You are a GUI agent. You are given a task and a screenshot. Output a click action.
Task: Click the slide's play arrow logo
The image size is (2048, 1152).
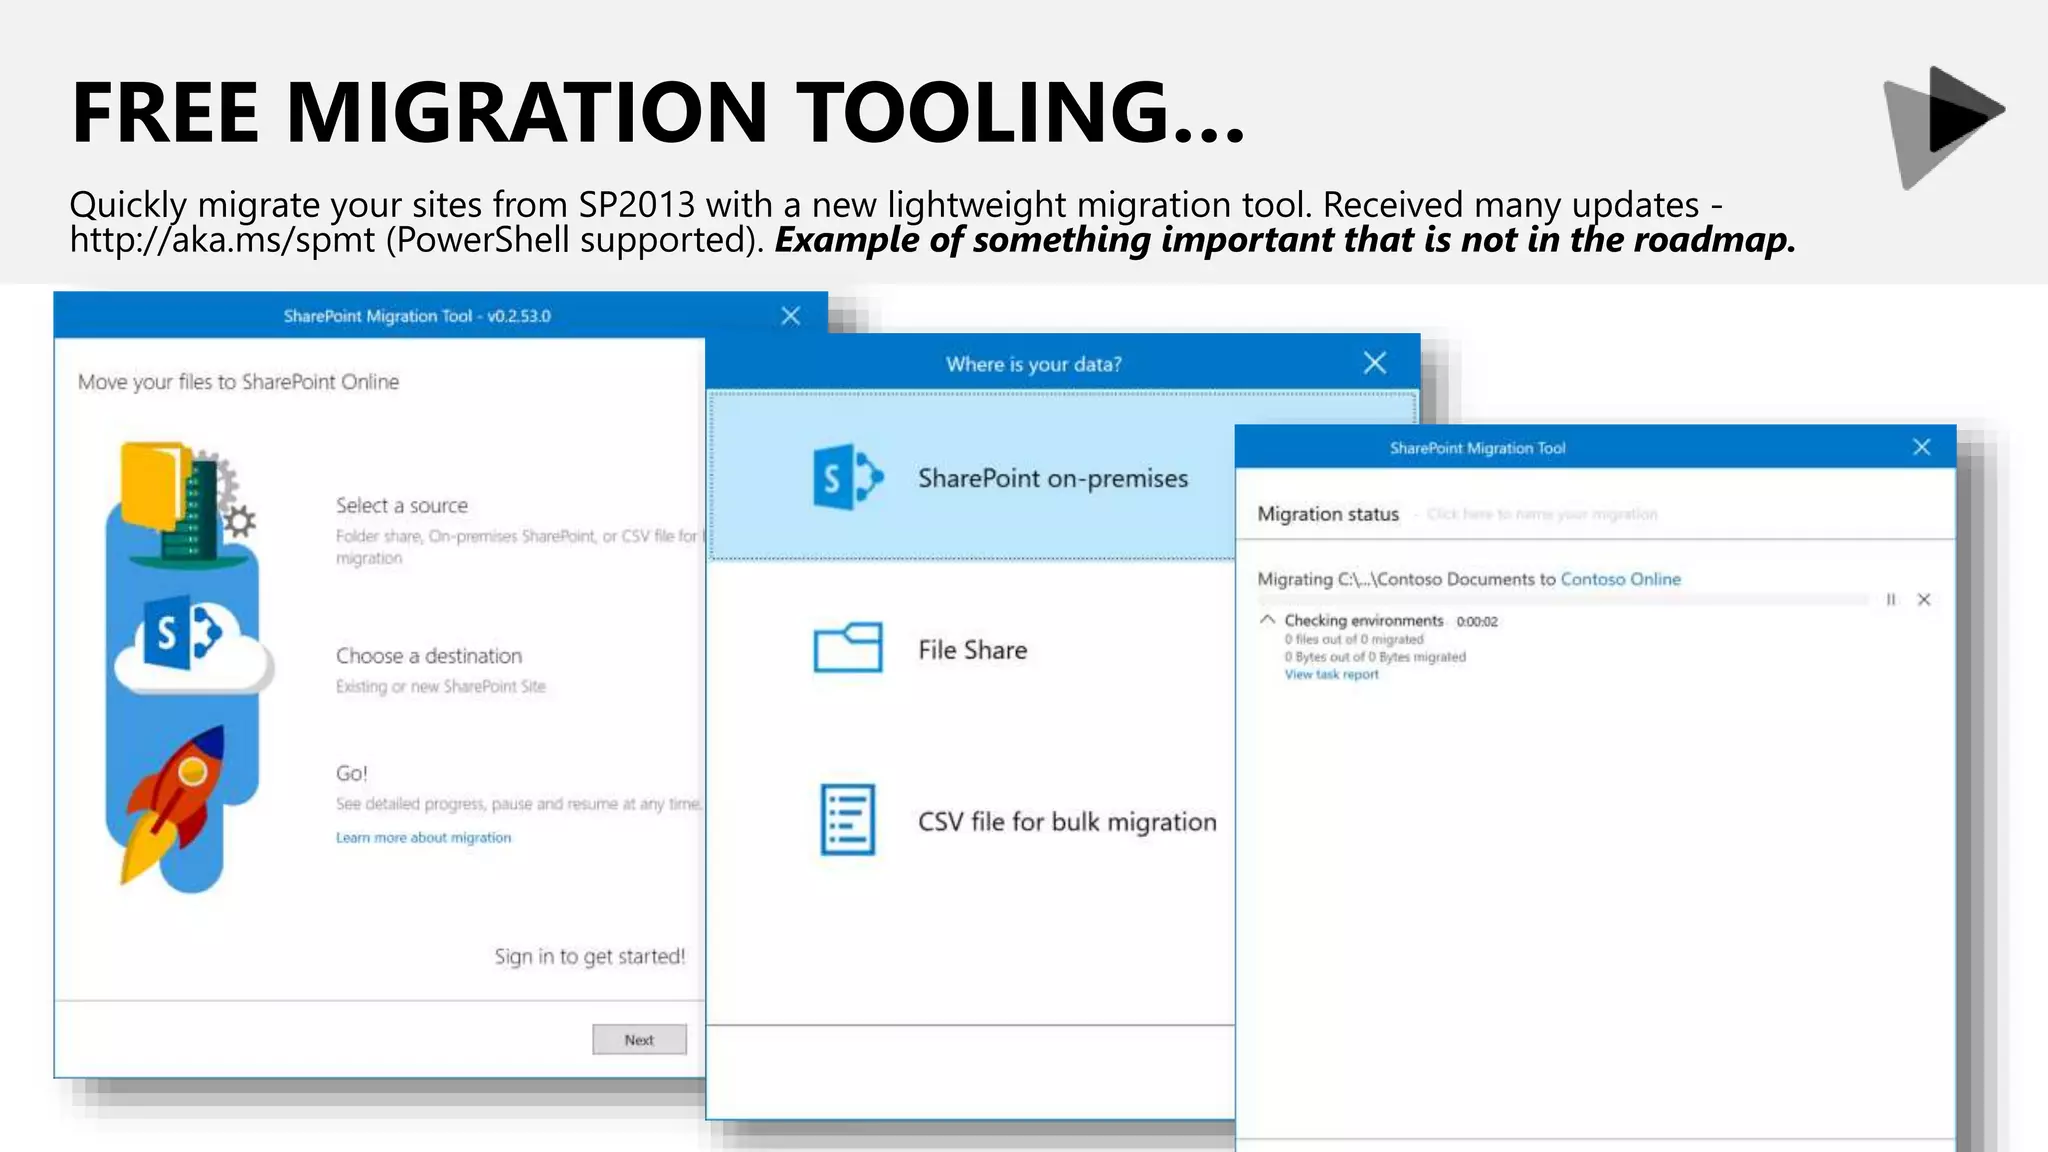(x=1944, y=127)
